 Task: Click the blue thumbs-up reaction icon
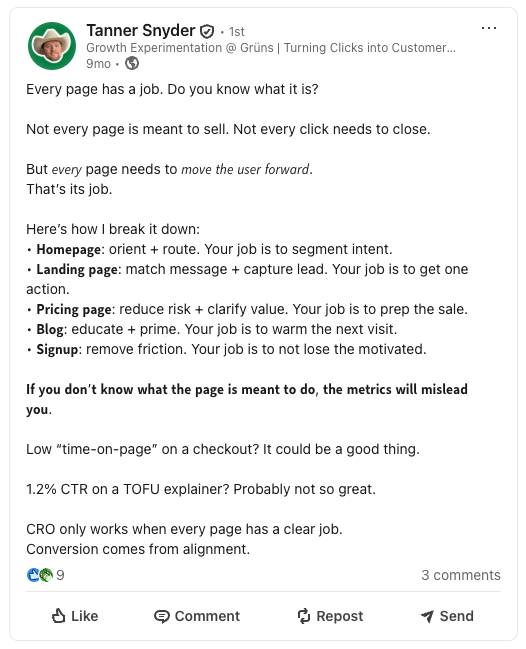coord(33,574)
